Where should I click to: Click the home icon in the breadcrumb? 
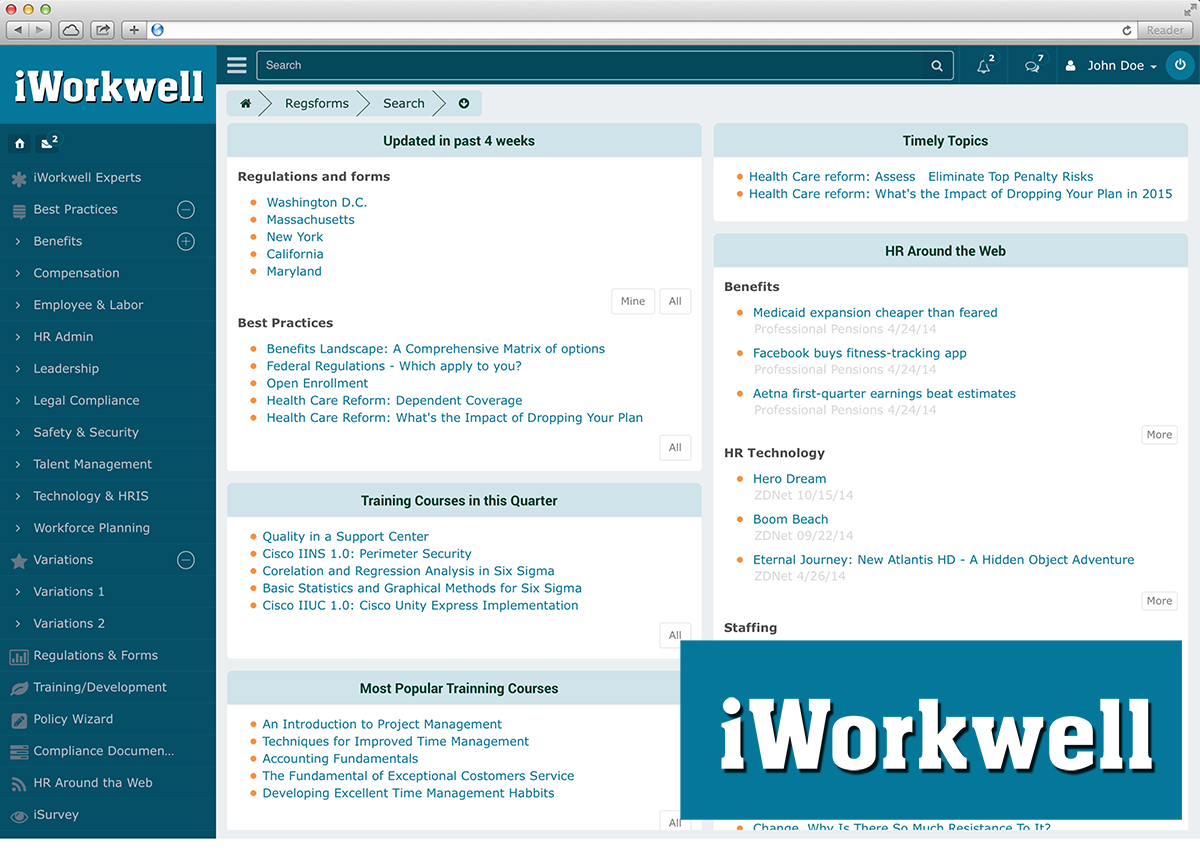tap(243, 102)
